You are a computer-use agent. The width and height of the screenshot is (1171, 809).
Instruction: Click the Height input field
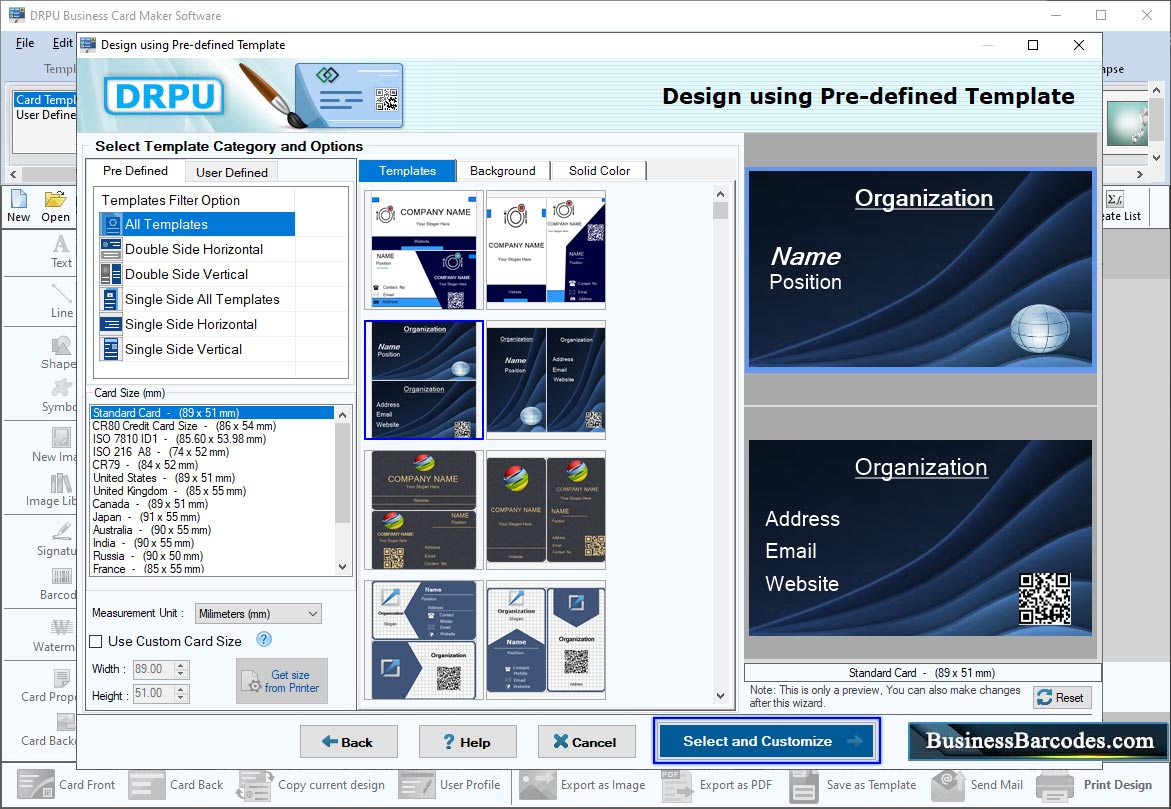point(153,694)
